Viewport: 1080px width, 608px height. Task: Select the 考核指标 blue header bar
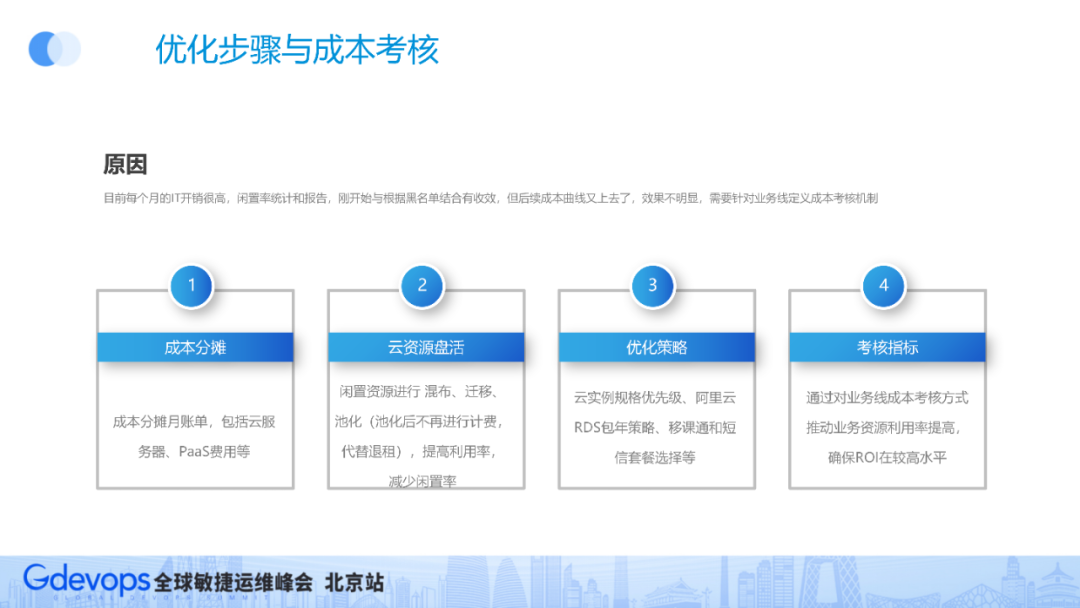click(x=888, y=347)
